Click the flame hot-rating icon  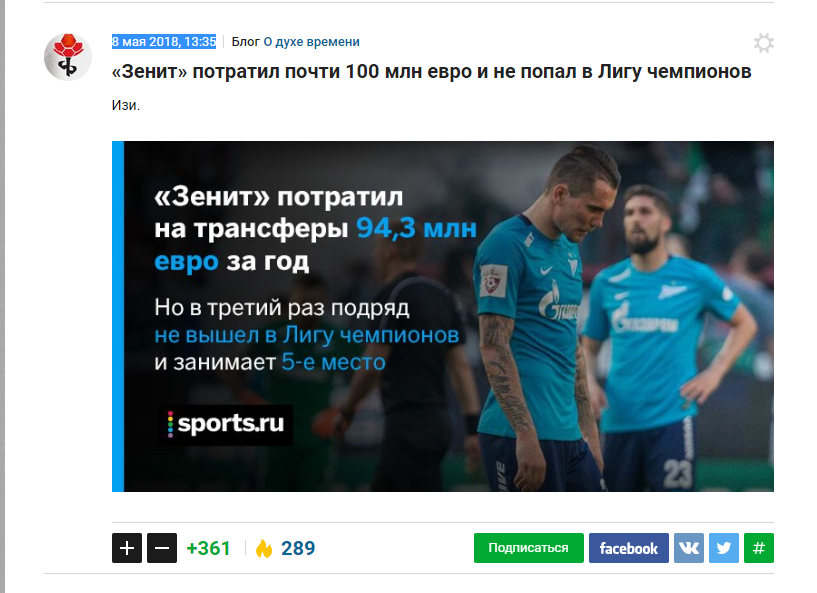[264, 548]
